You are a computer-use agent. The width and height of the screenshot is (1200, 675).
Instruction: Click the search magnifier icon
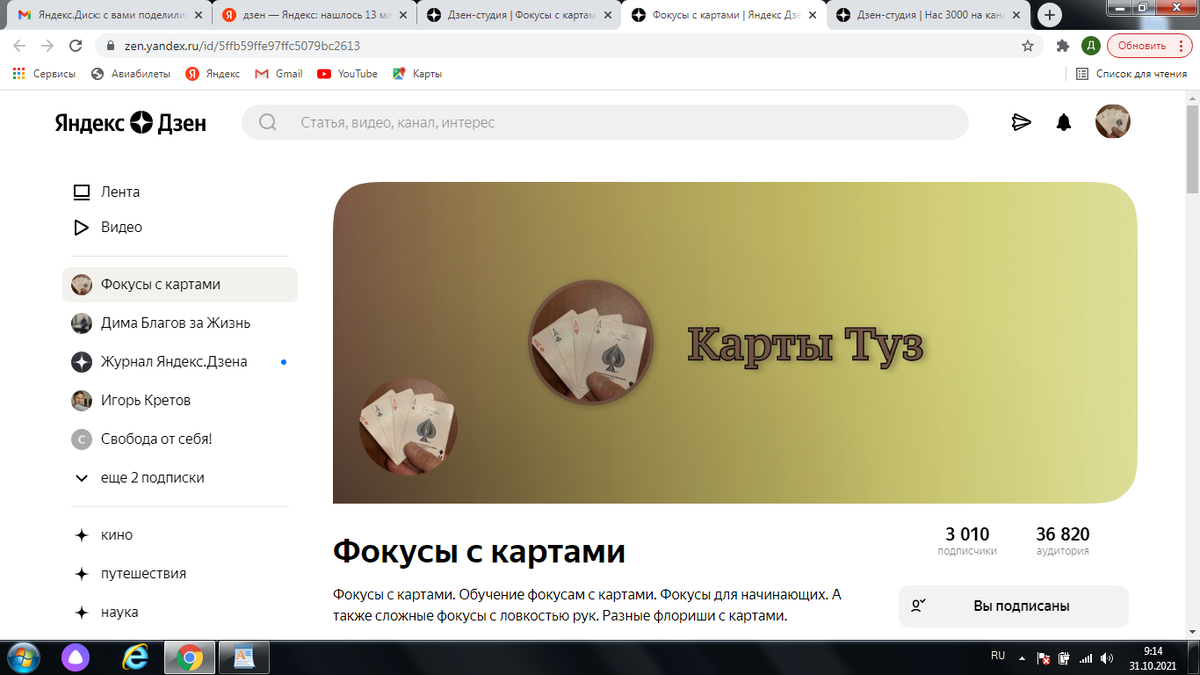(x=266, y=122)
